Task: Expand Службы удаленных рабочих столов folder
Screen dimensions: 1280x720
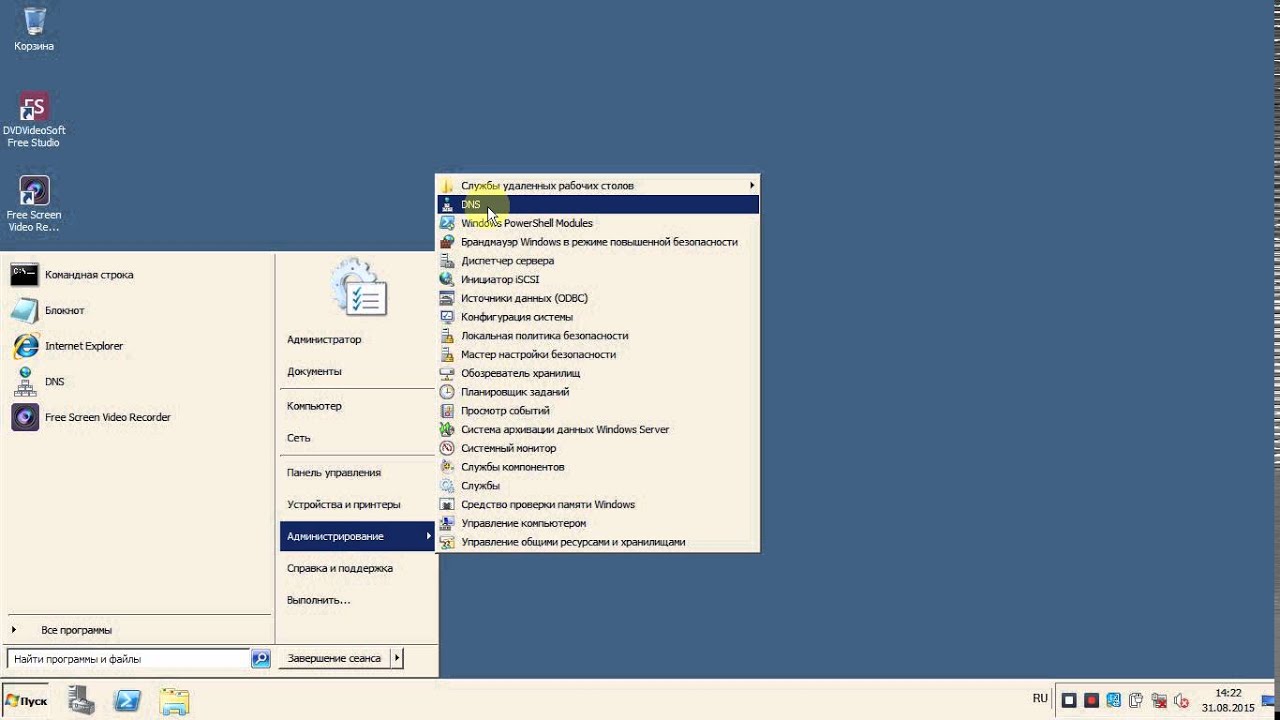Action: click(598, 185)
